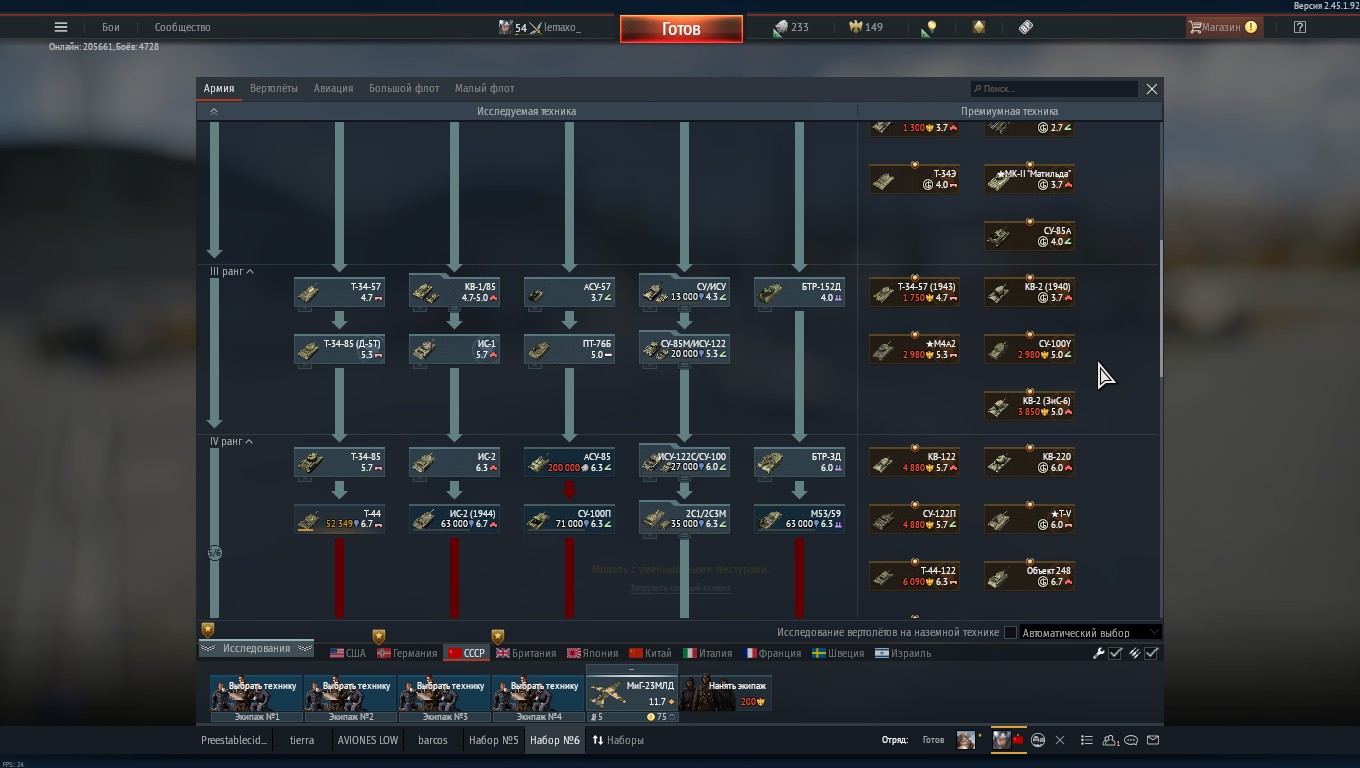Collapse the Исследования panel
The height and width of the screenshot is (768, 1360).
click(256, 648)
